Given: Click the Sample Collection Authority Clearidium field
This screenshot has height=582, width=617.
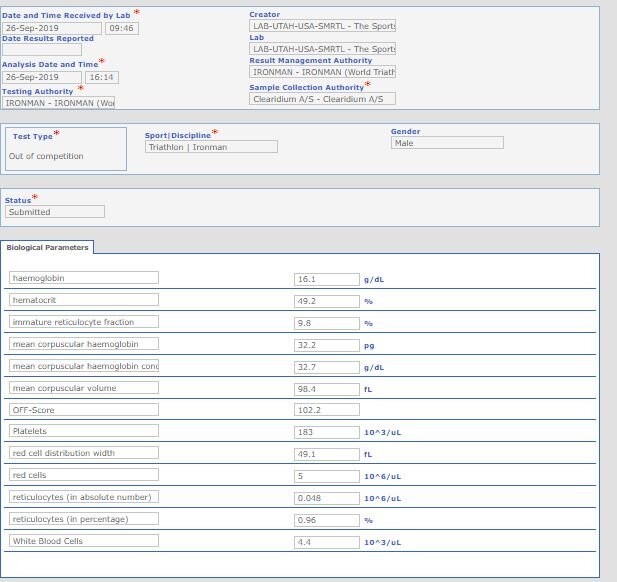Looking at the screenshot, I should (x=322, y=99).
